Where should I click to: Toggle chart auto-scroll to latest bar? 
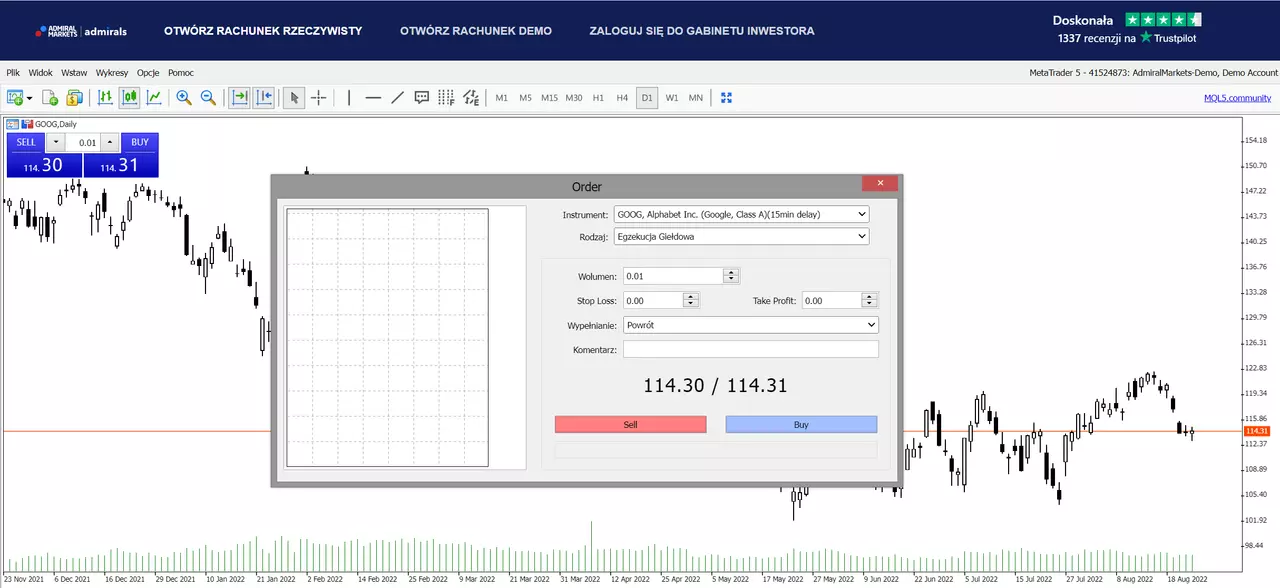click(239, 97)
